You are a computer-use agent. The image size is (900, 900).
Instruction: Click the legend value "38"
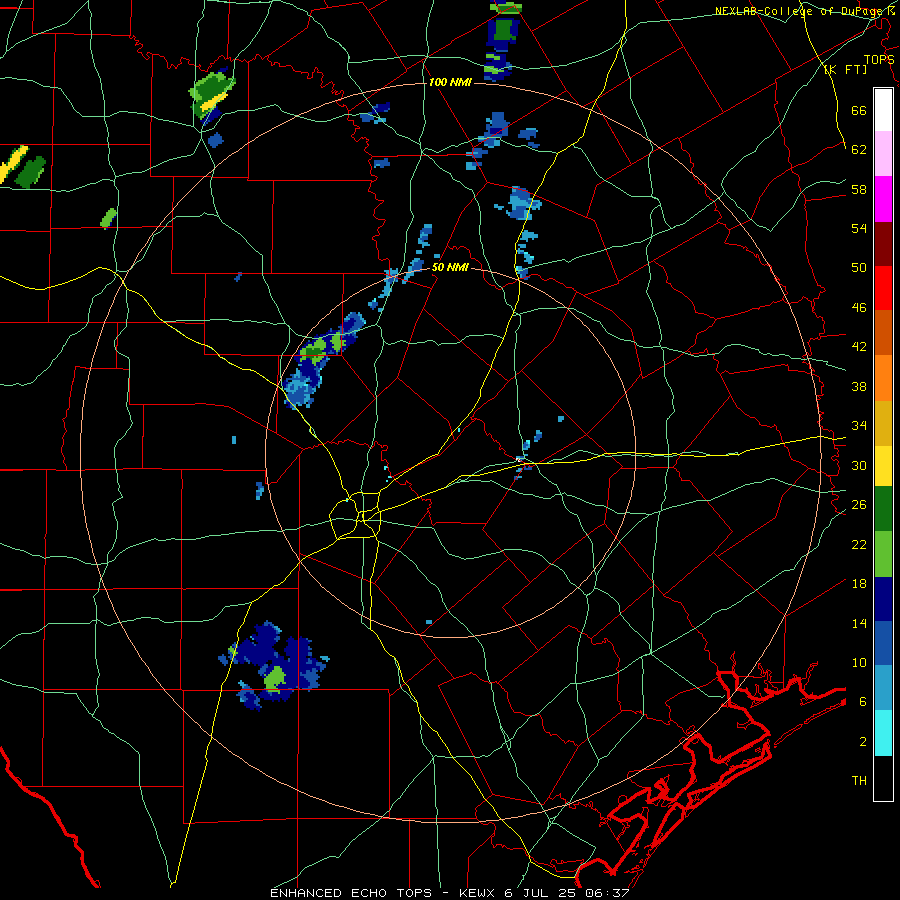pos(859,386)
